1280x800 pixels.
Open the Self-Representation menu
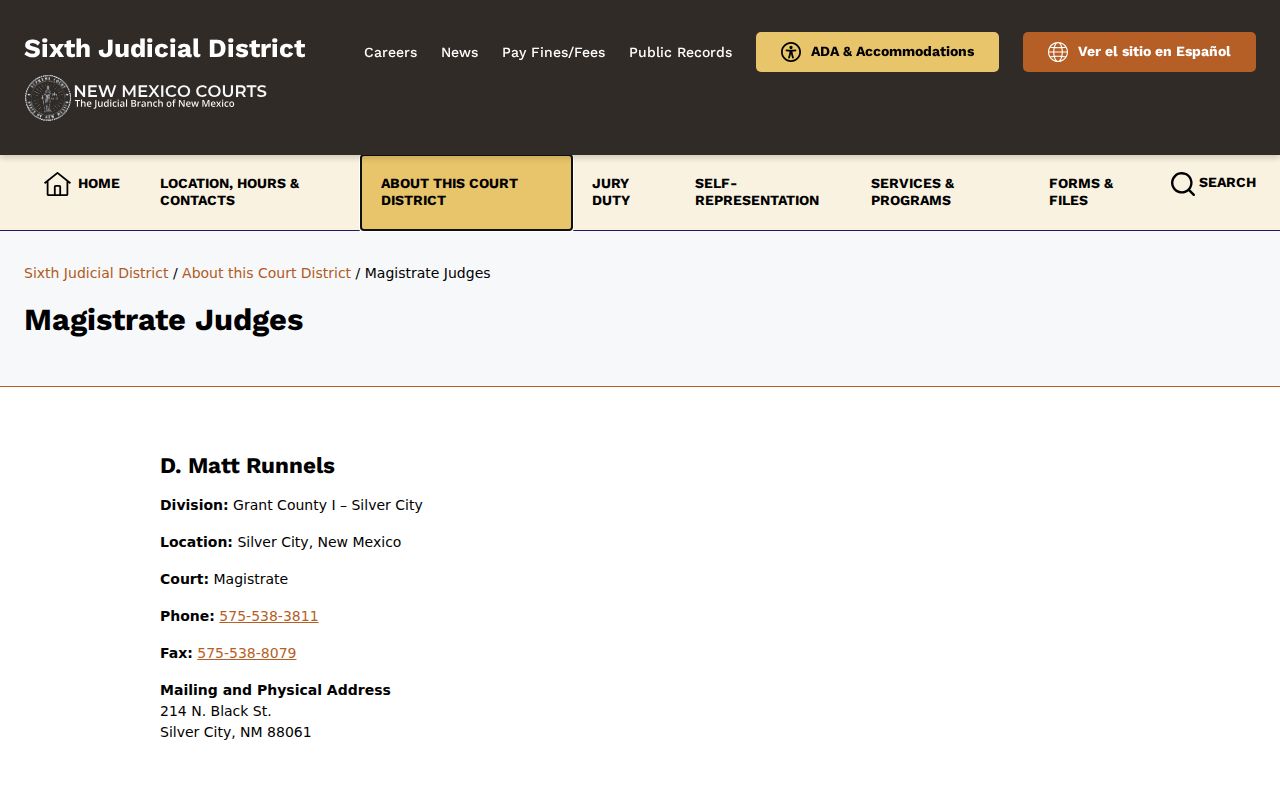tap(757, 192)
